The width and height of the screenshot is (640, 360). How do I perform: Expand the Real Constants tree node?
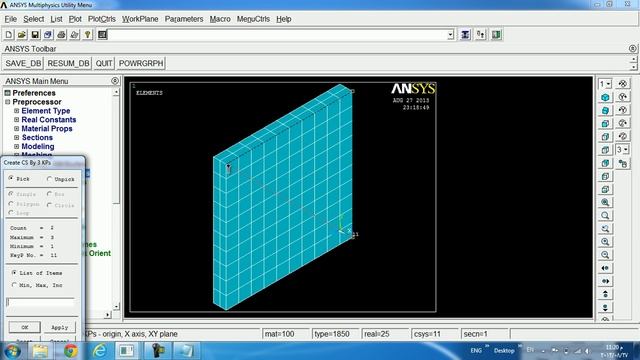(16, 120)
